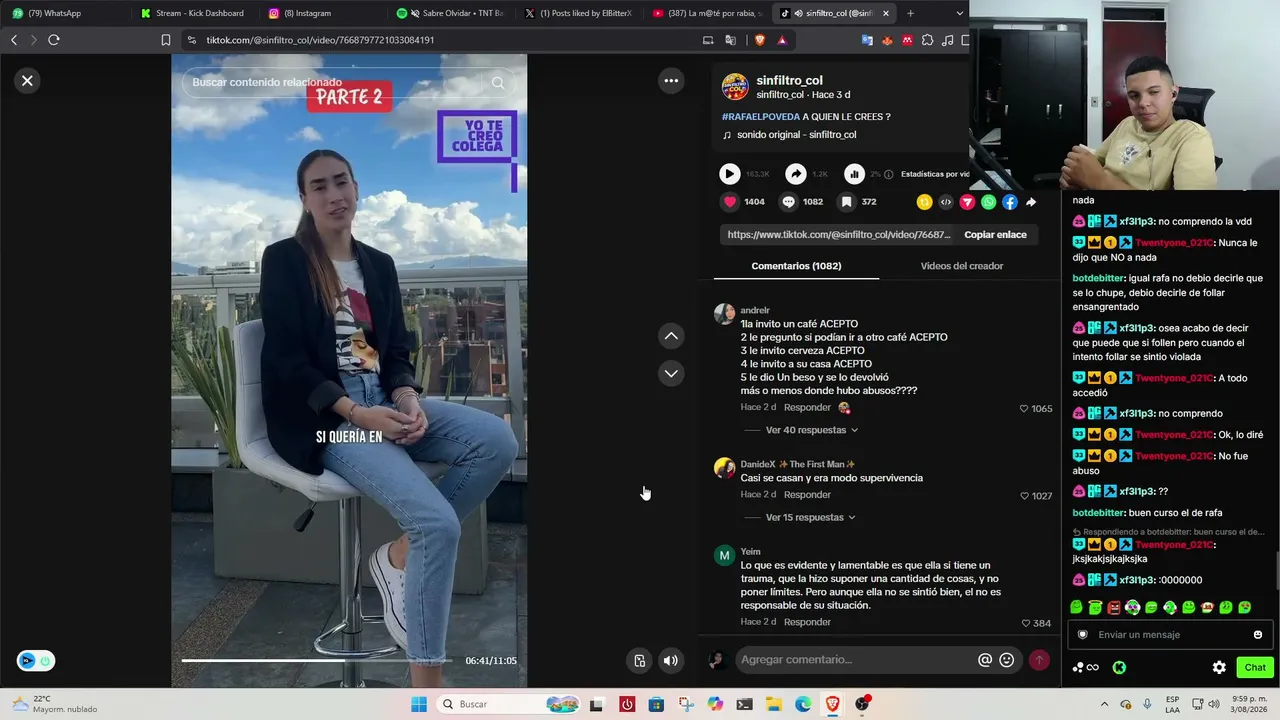The image size is (1280, 720).
Task: Get embed code icon
Action: pyautogui.click(x=946, y=202)
